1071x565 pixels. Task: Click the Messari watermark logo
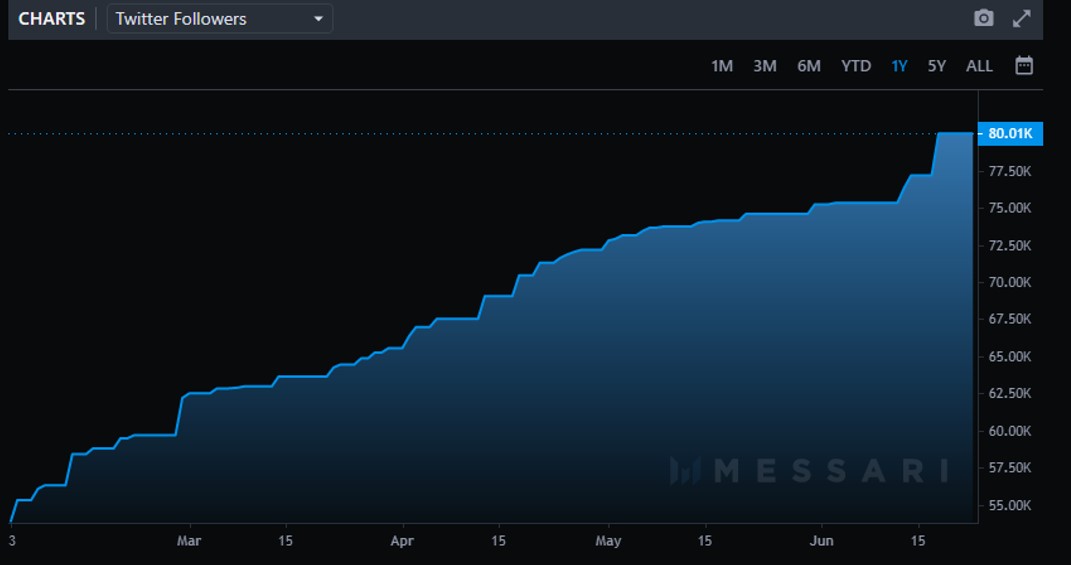pos(808,470)
